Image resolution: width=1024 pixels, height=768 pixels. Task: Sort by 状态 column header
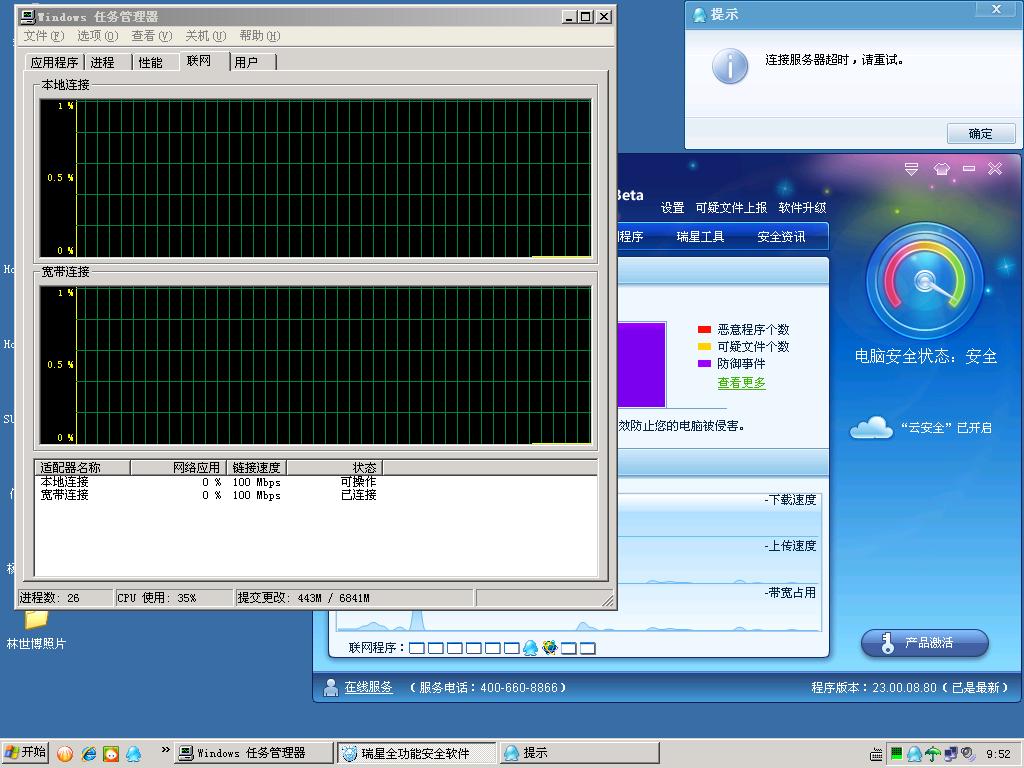[x=334, y=468]
